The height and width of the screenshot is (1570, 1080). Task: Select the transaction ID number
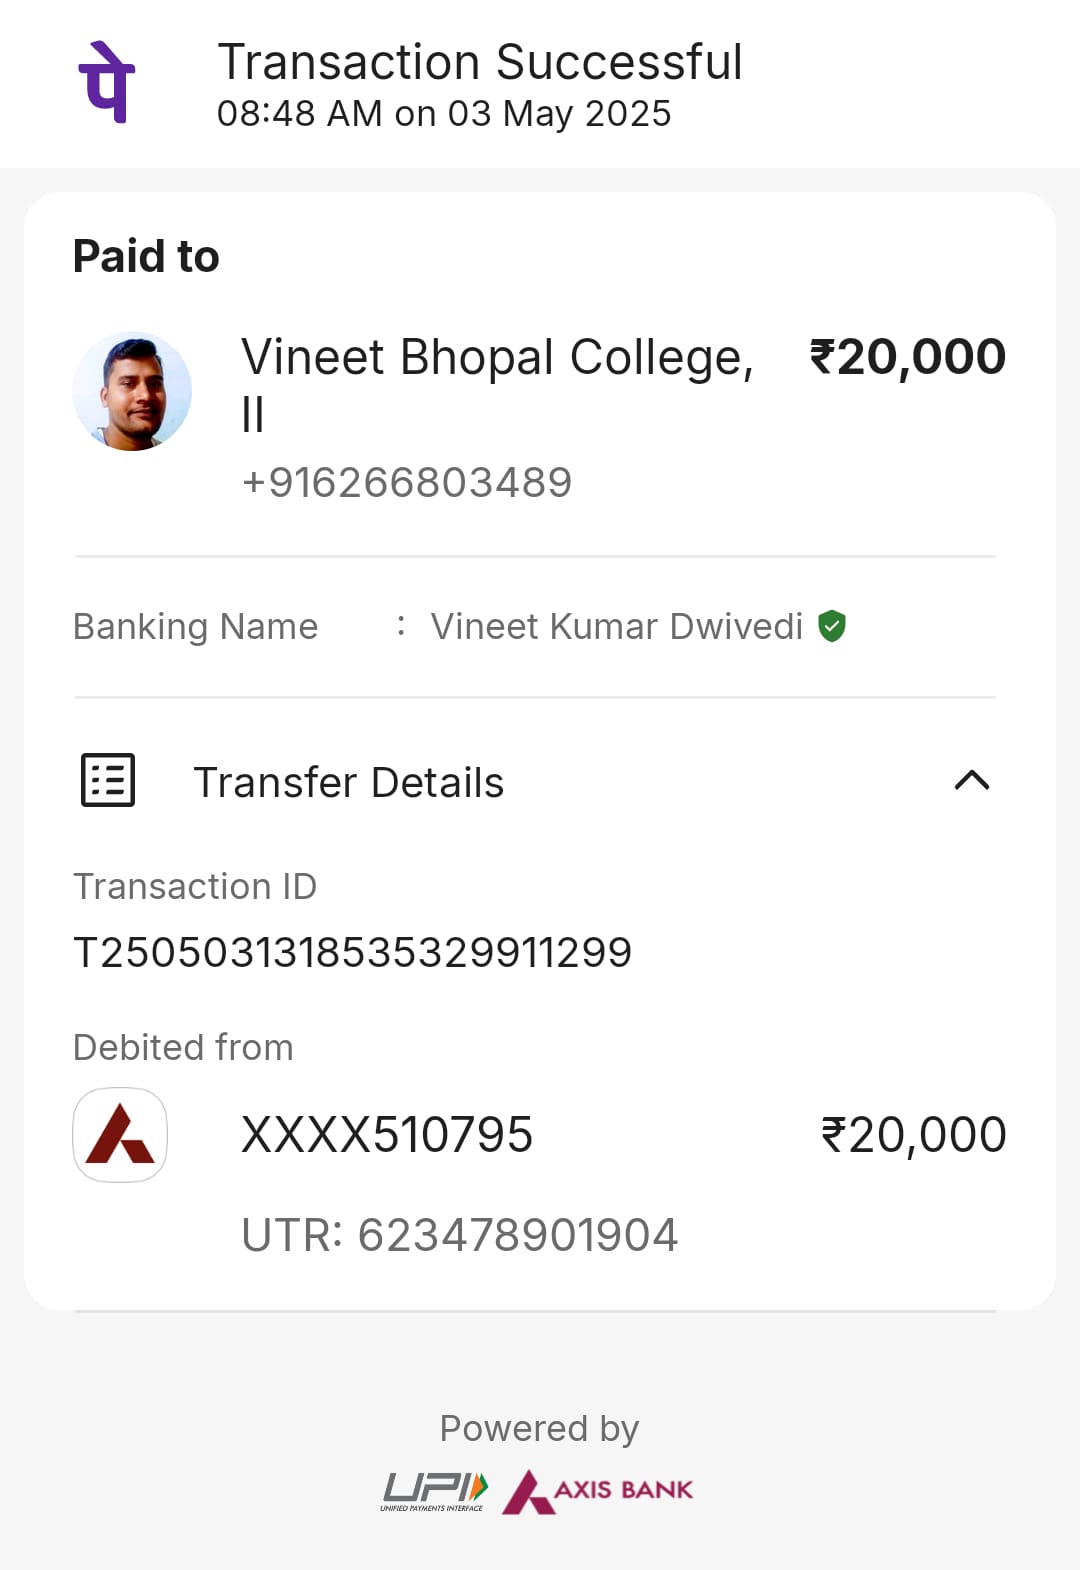point(353,952)
